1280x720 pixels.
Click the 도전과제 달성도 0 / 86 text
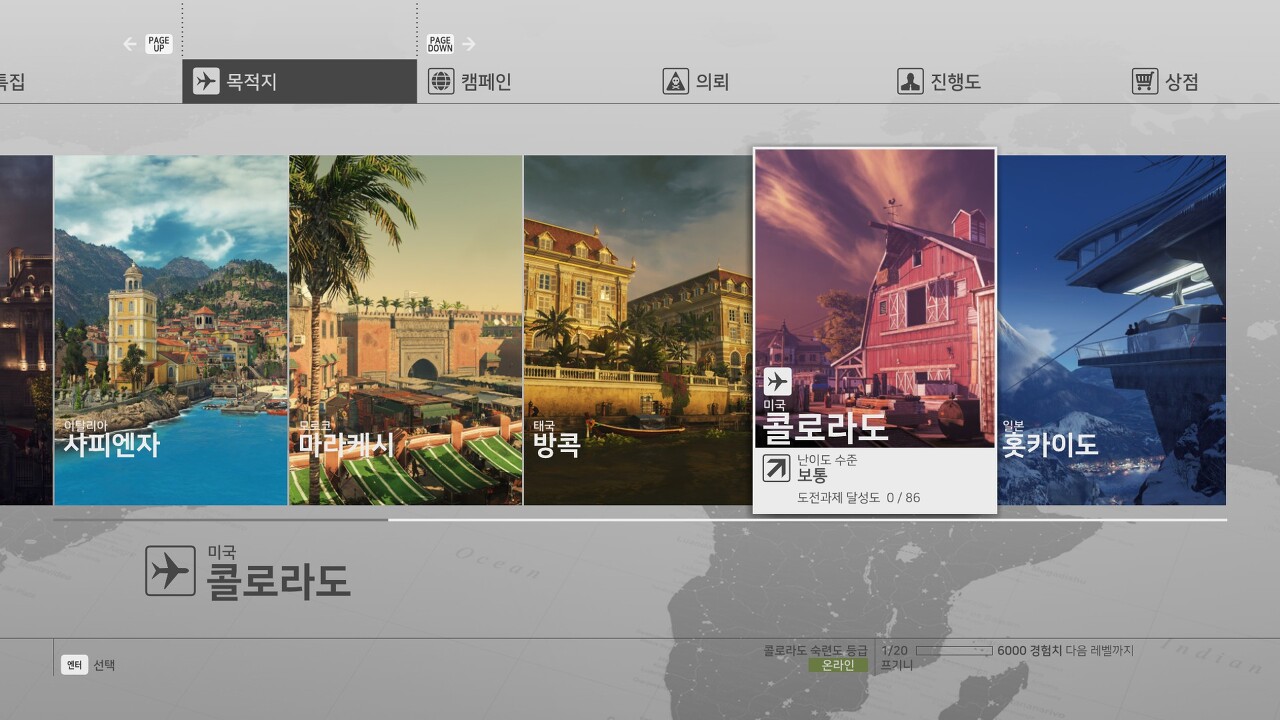858,497
